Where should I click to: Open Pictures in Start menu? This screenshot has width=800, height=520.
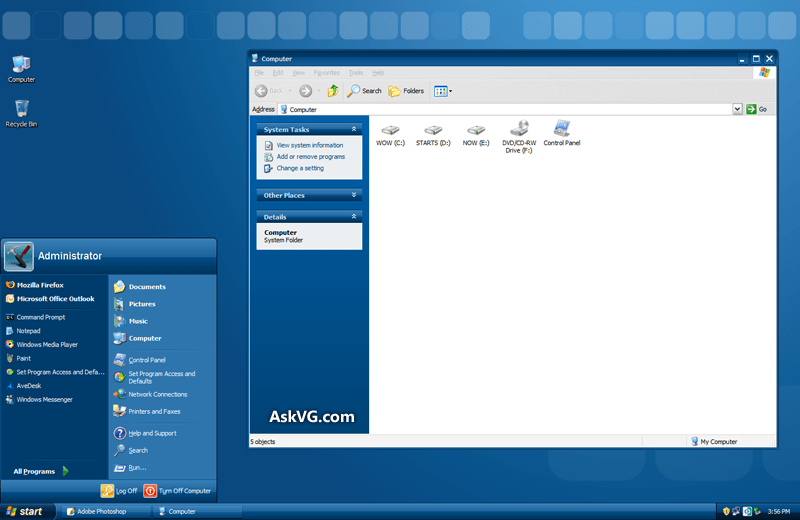pyautogui.click(x=135, y=304)
